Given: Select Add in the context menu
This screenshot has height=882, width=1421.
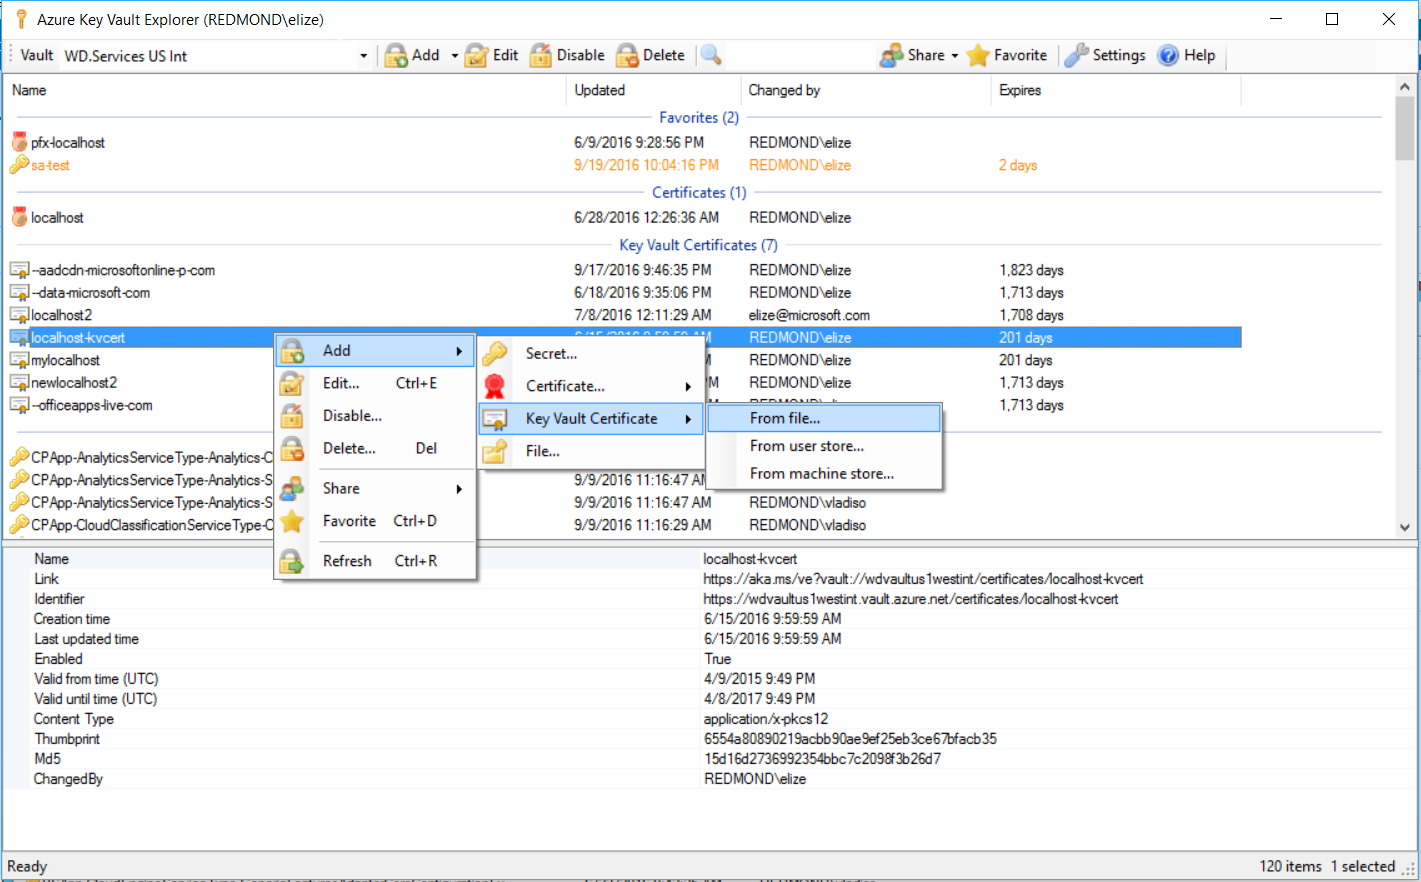Looking at the screenshot, I should tap(375, 351).
